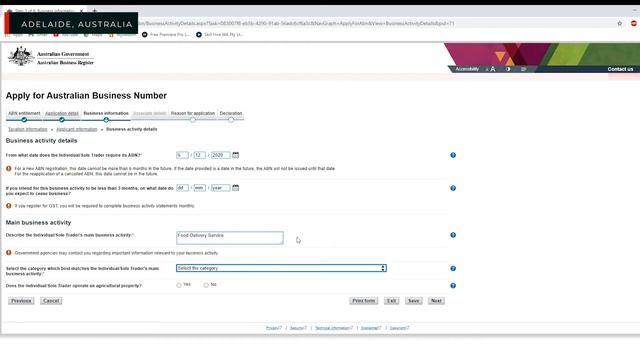
Task: Open the Free Premiere Pro bookmark
Action: coord(166,35)
